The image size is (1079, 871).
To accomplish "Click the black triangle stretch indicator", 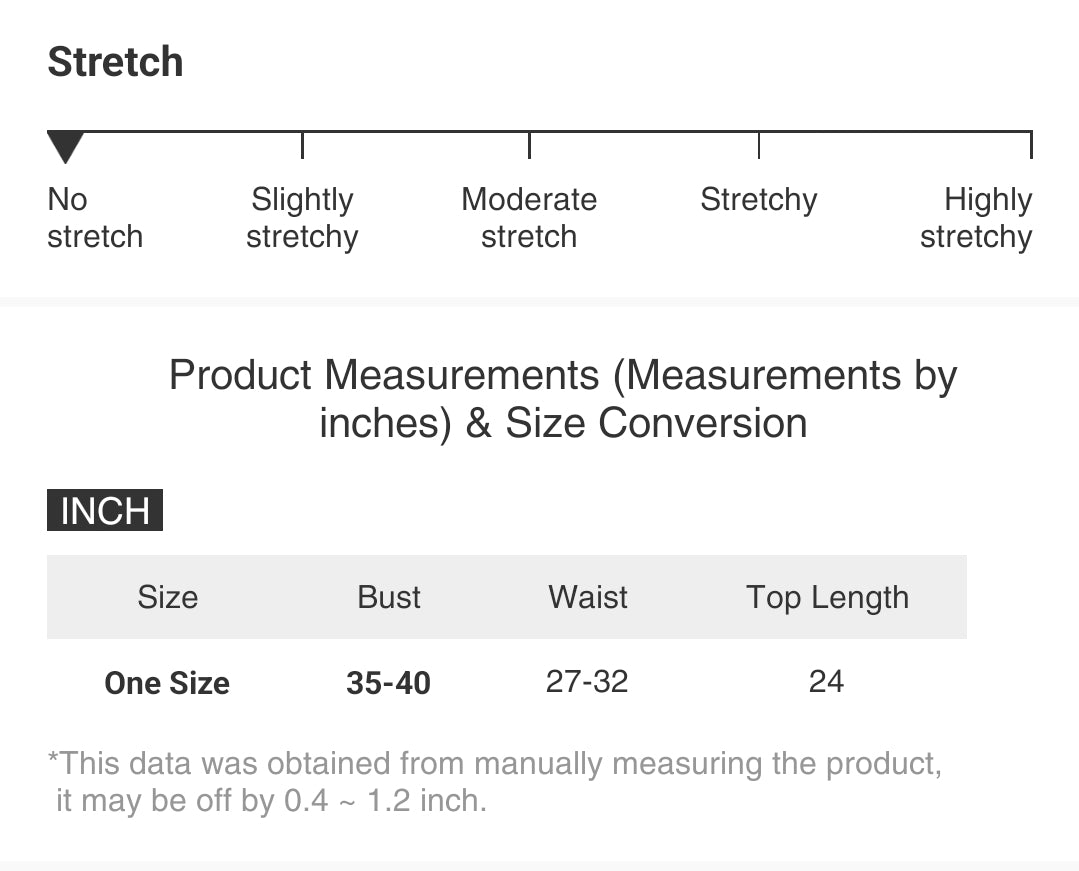I will pos(66,147).
